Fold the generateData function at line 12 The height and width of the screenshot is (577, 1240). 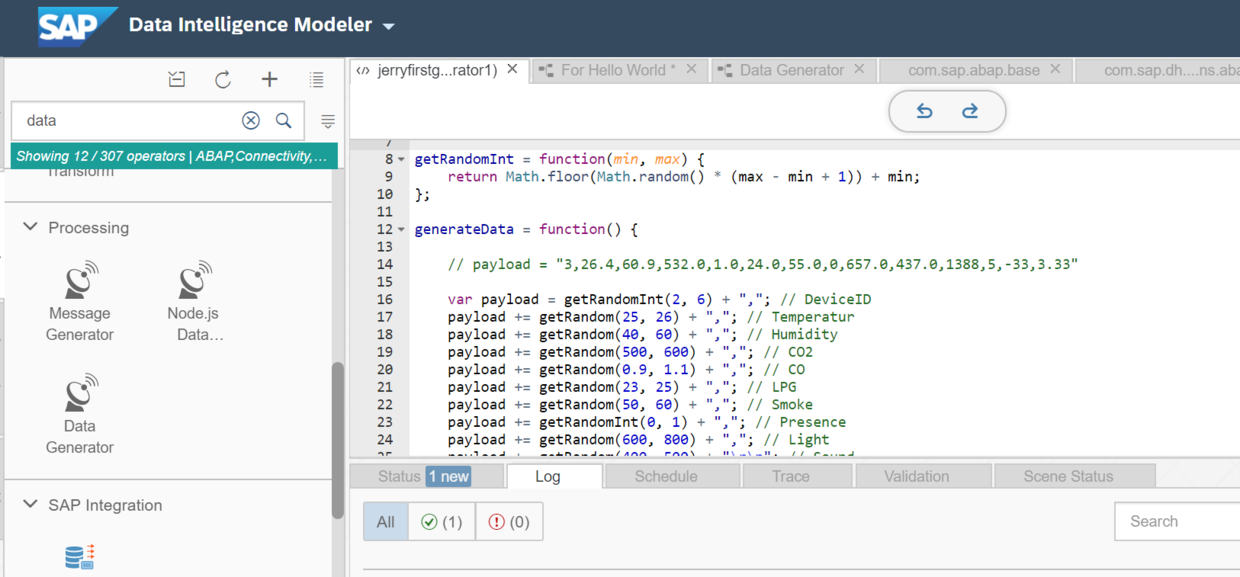(402, 229)
